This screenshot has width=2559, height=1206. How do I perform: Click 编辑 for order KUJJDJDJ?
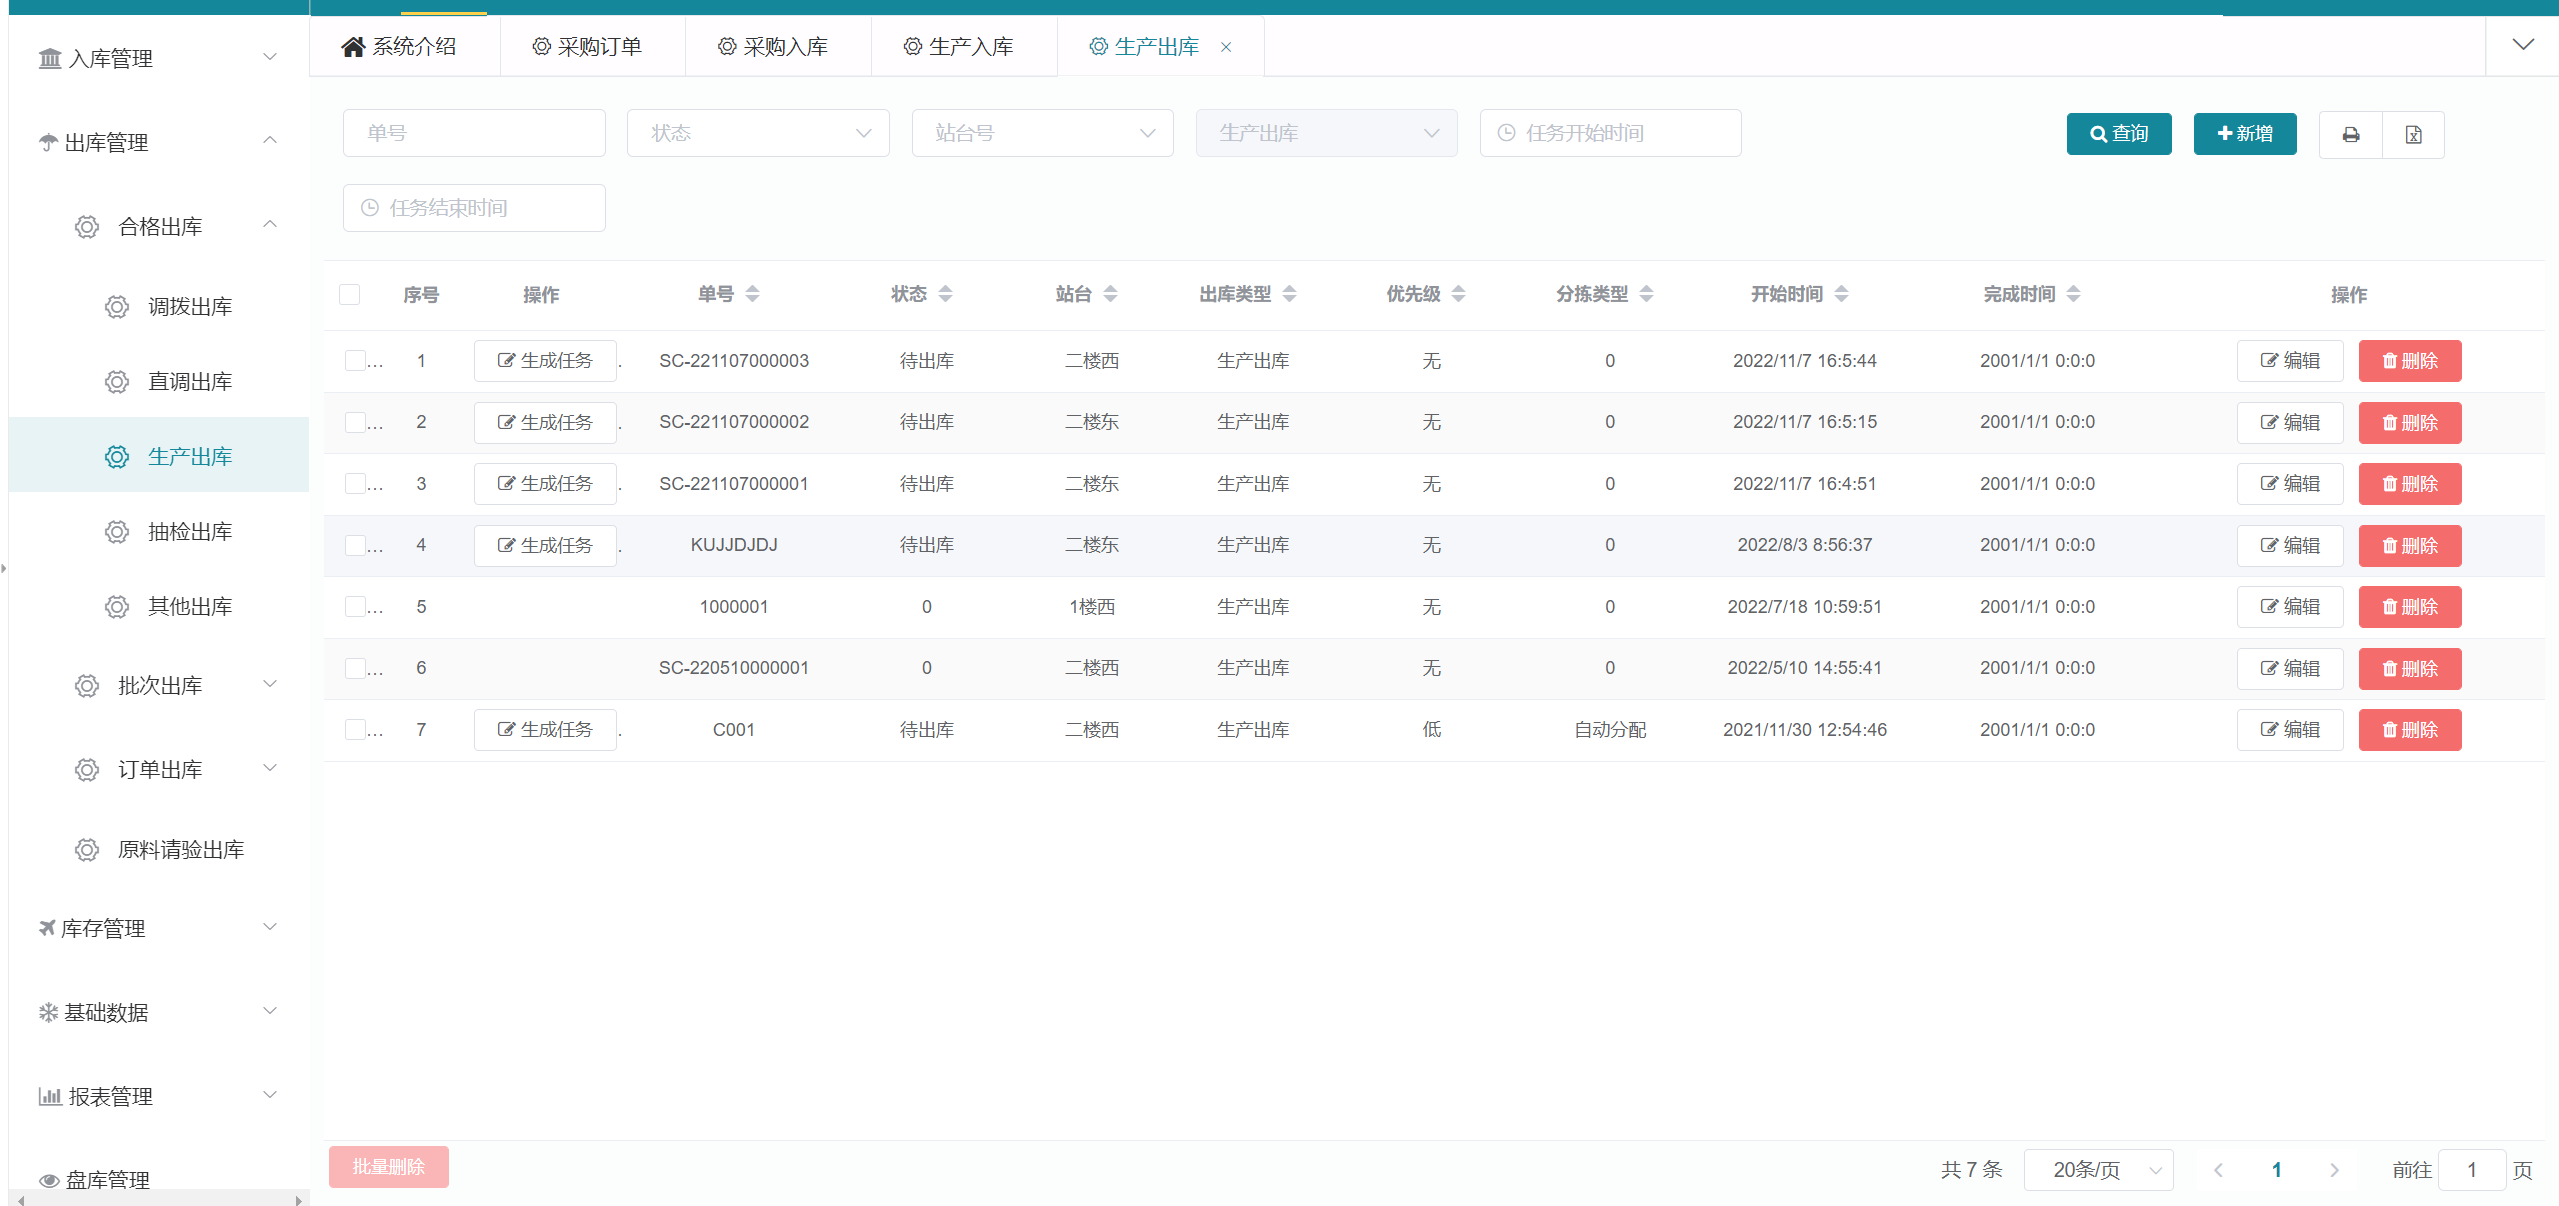(x=2290, y=546)
